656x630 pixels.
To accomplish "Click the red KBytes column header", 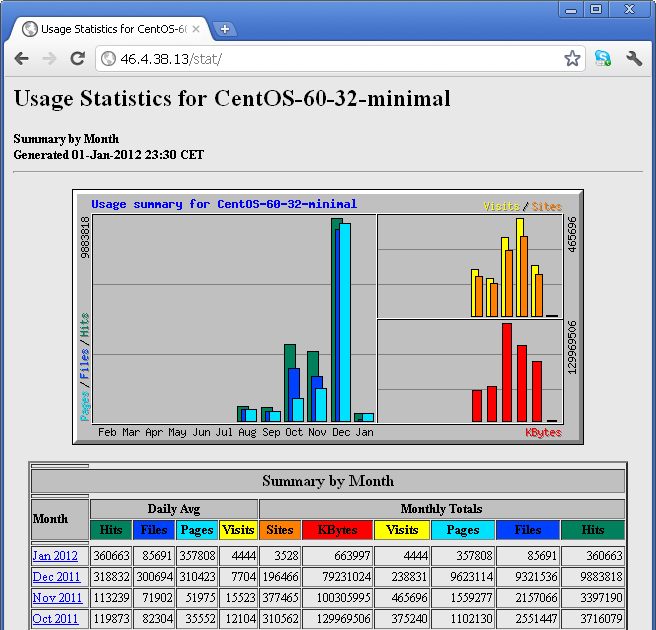I will [x=337, y=530].
